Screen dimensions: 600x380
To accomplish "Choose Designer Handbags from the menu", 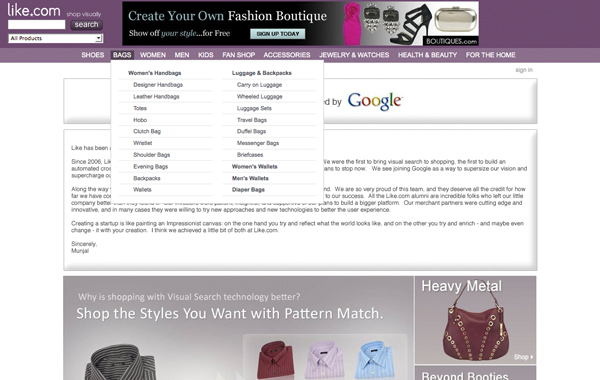I will click(158, 85).
